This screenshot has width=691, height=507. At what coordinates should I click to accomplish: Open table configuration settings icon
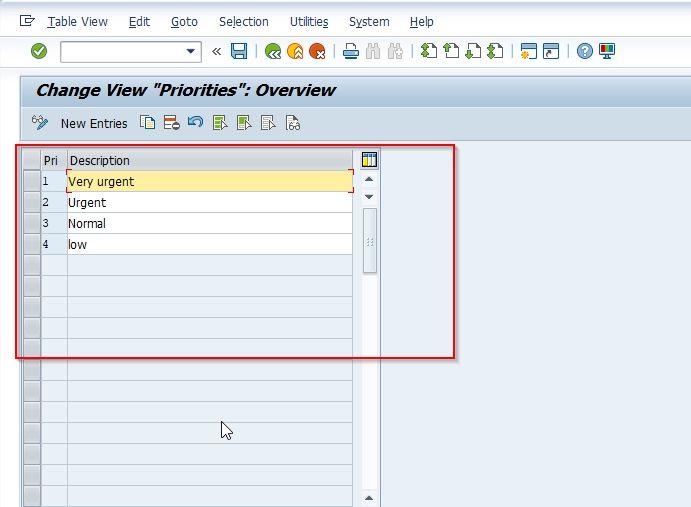tap(369, 160)
